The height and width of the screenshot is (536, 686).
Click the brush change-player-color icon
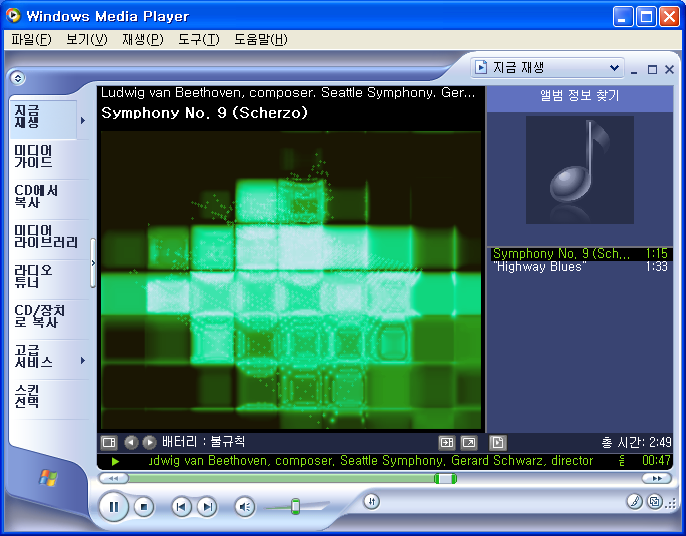[x=634, y=501]
